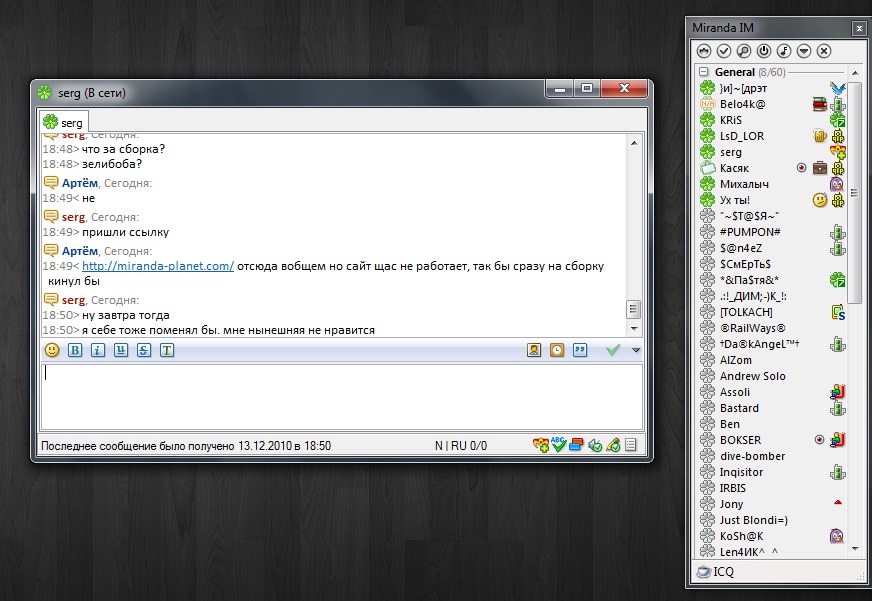The height and width of the screenshot is (601, 872).
Task: Open contact dive-bomber
Action: 752,456
